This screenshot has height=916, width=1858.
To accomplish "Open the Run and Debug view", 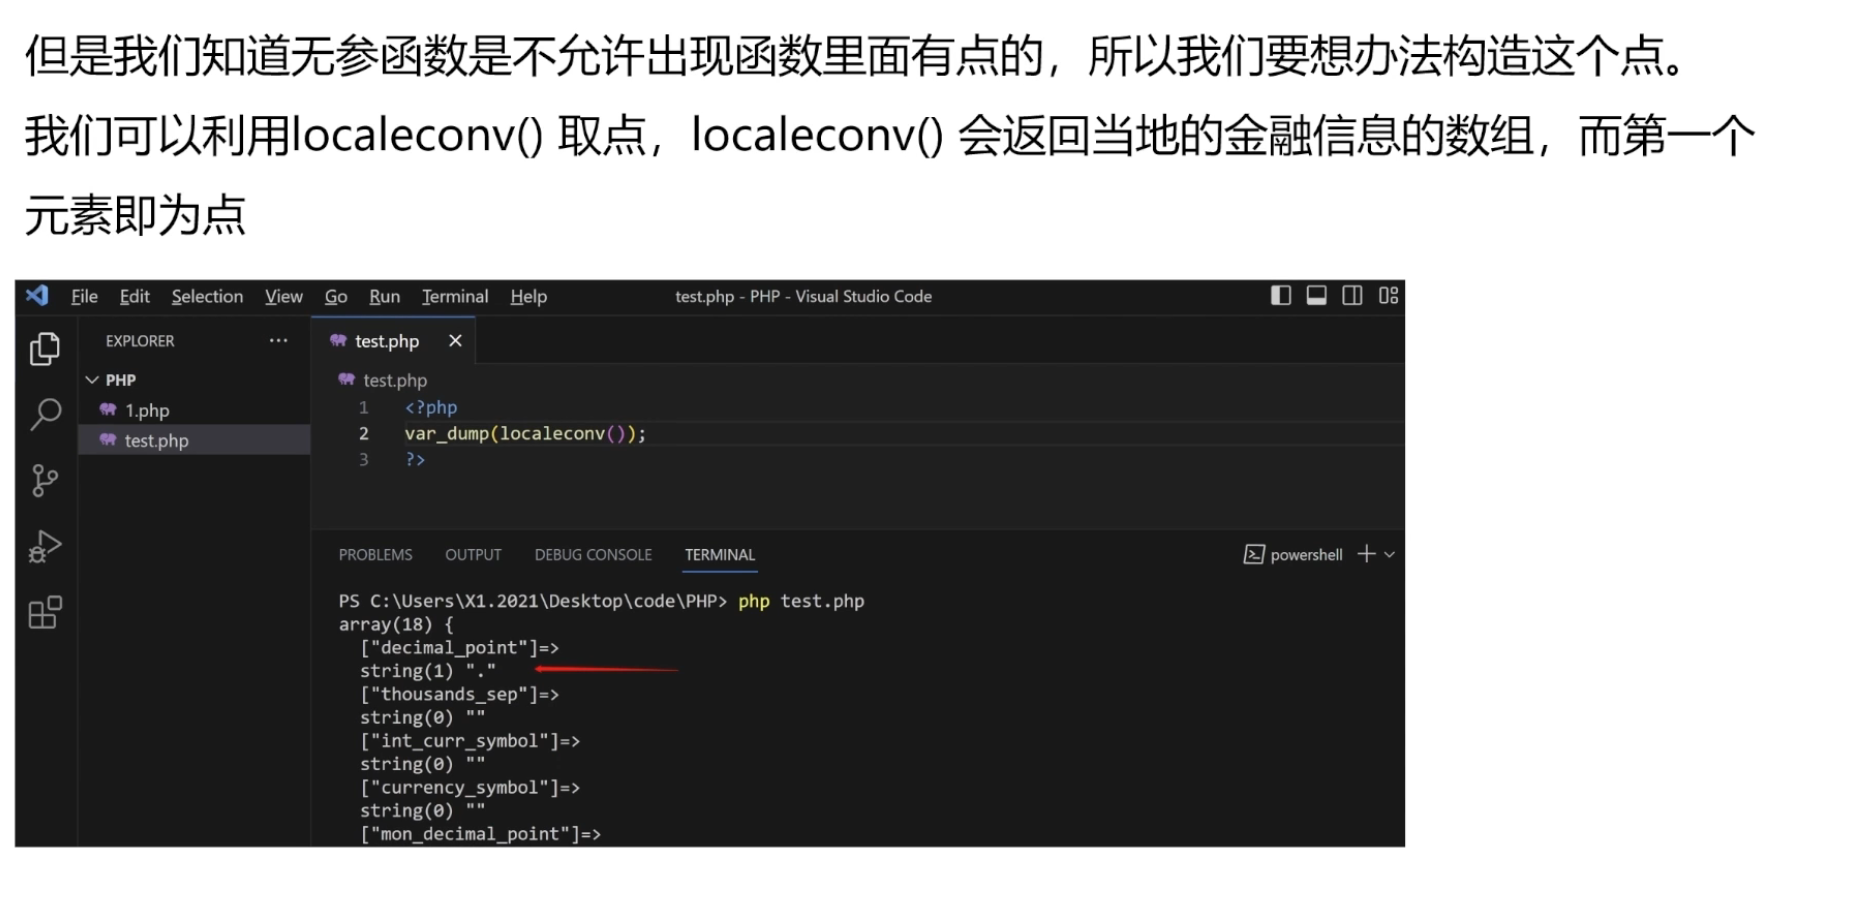I will click(45, 547).
